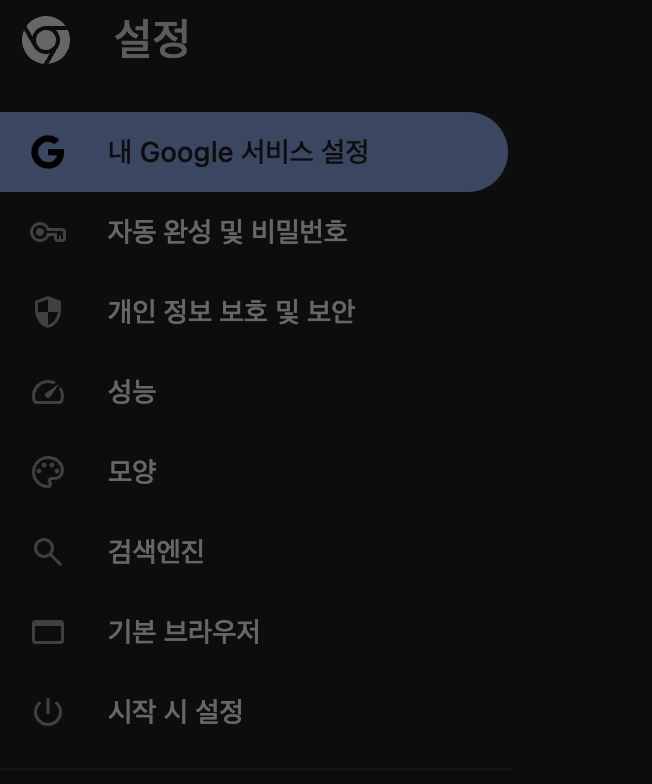Click the browser window icon

48,632
